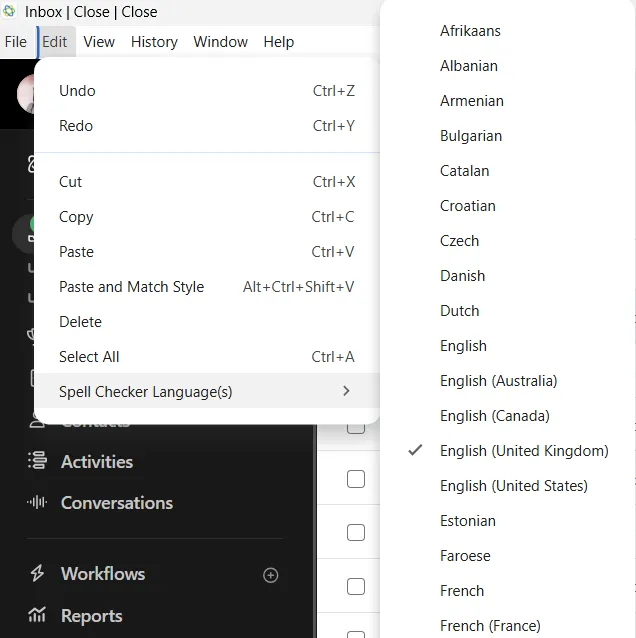Open the File menu

[x=15, y=42]
